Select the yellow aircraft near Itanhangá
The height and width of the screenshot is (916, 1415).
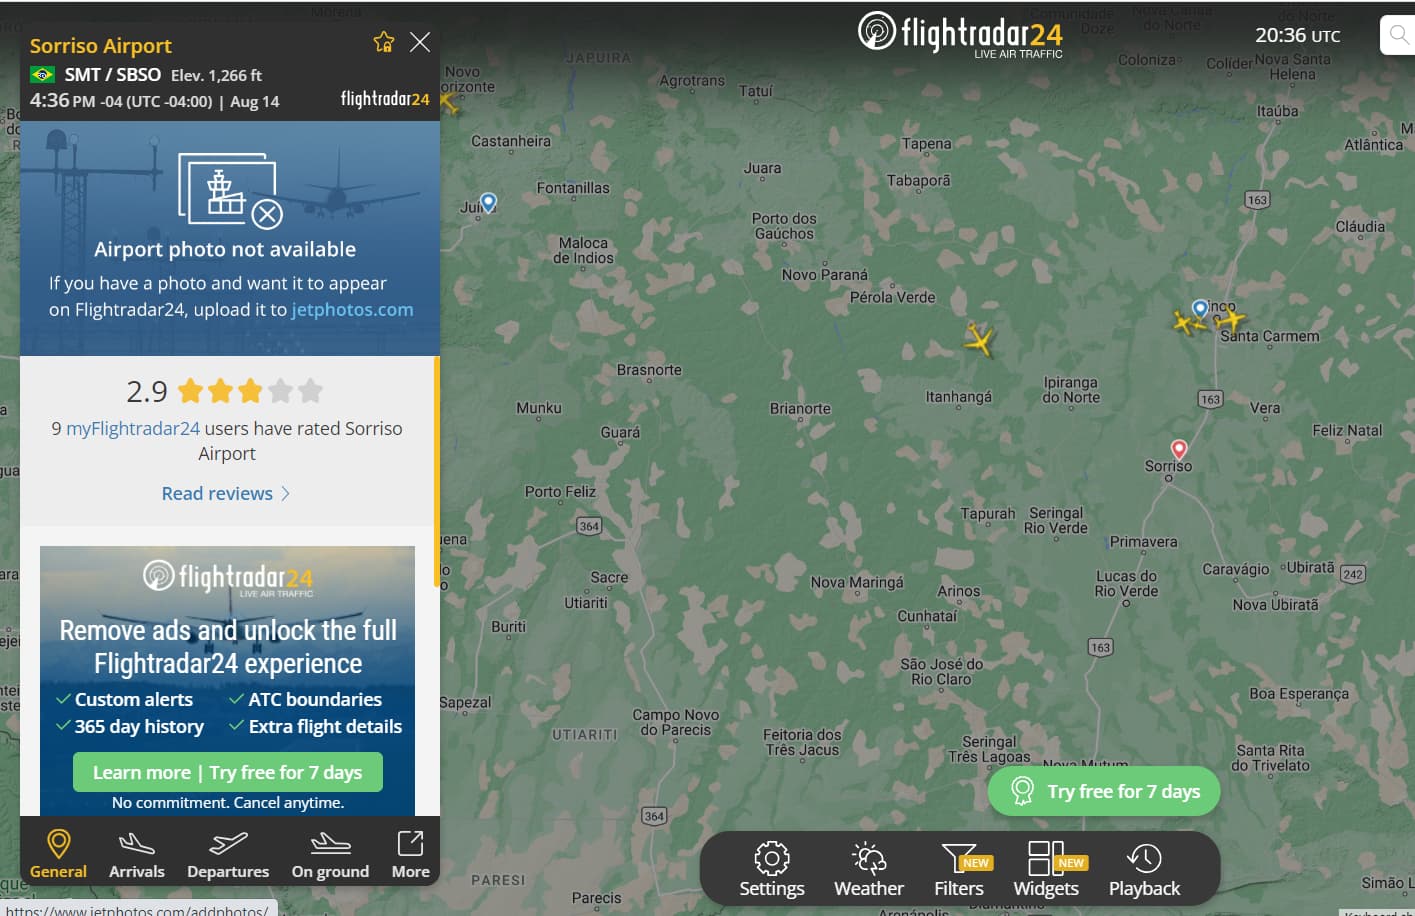tap(980, 340)
